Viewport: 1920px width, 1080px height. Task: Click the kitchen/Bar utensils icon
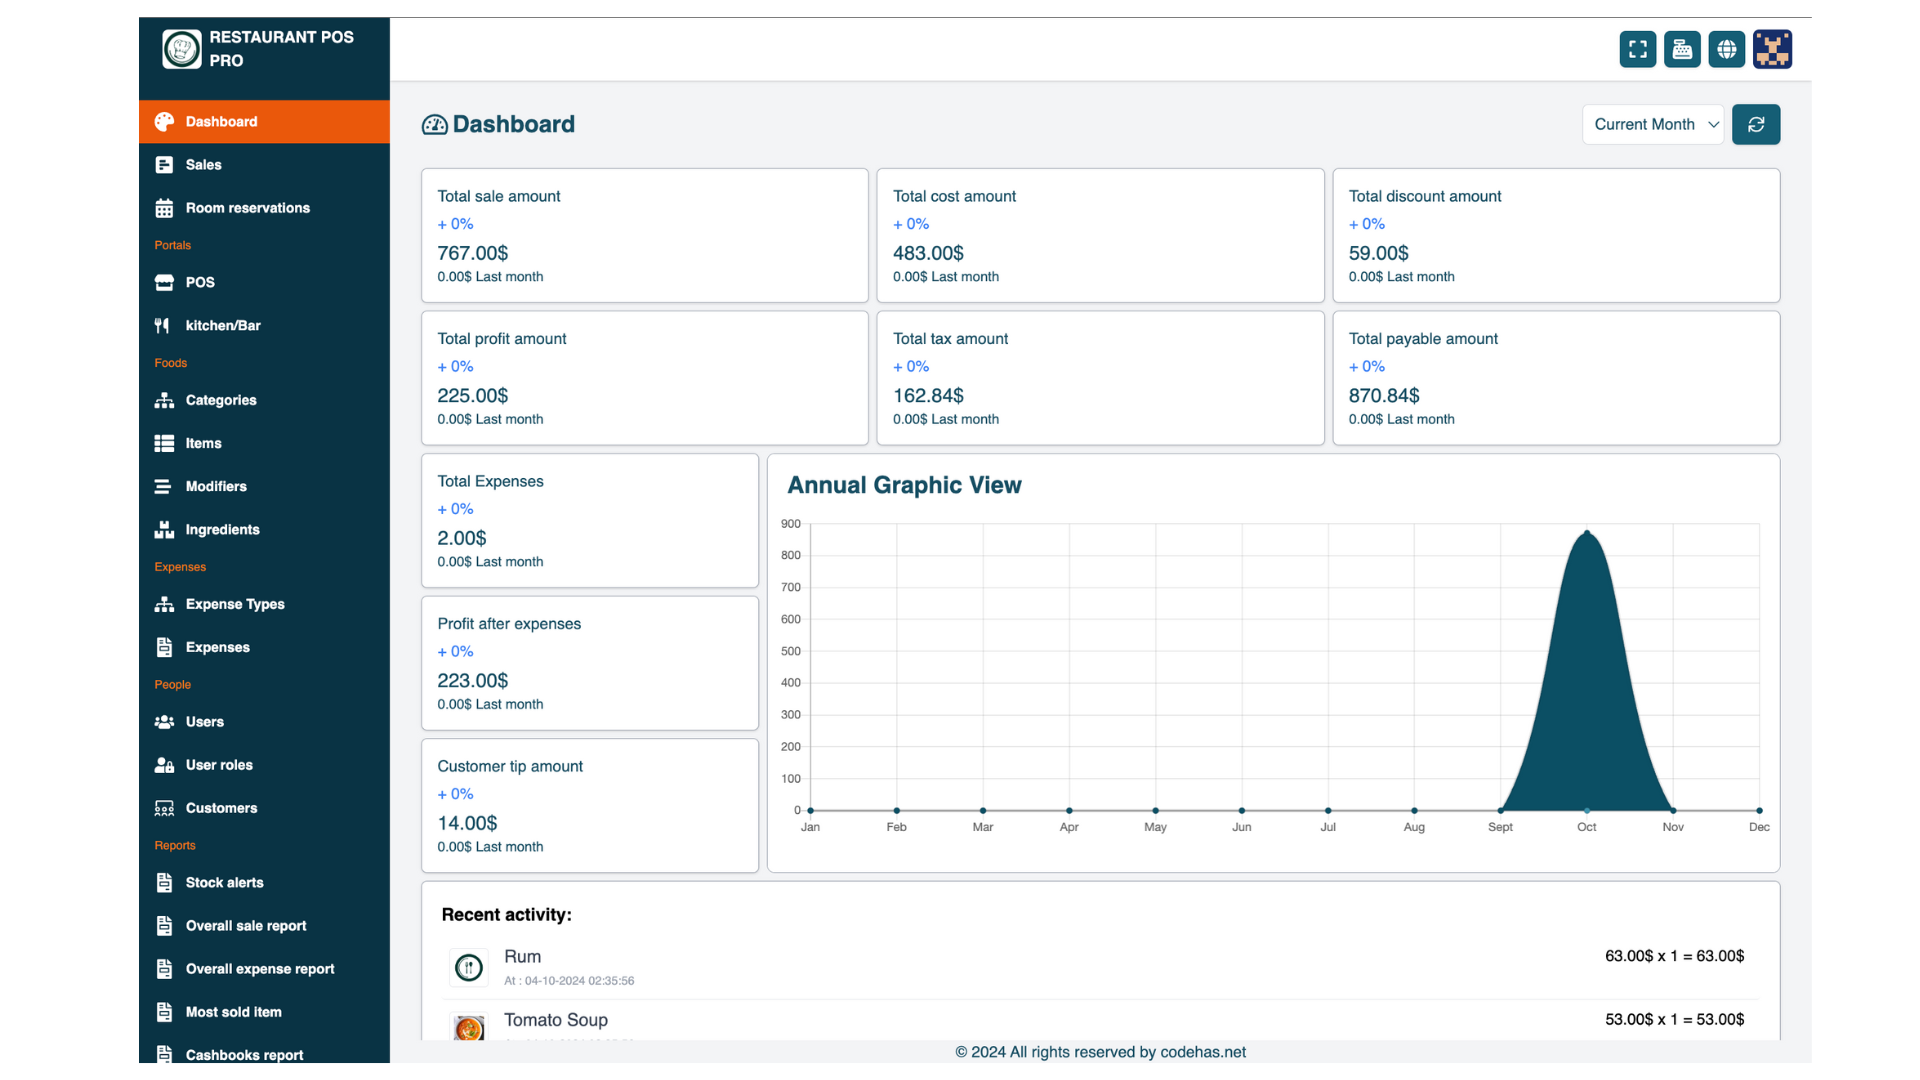(x=162, y=326)
